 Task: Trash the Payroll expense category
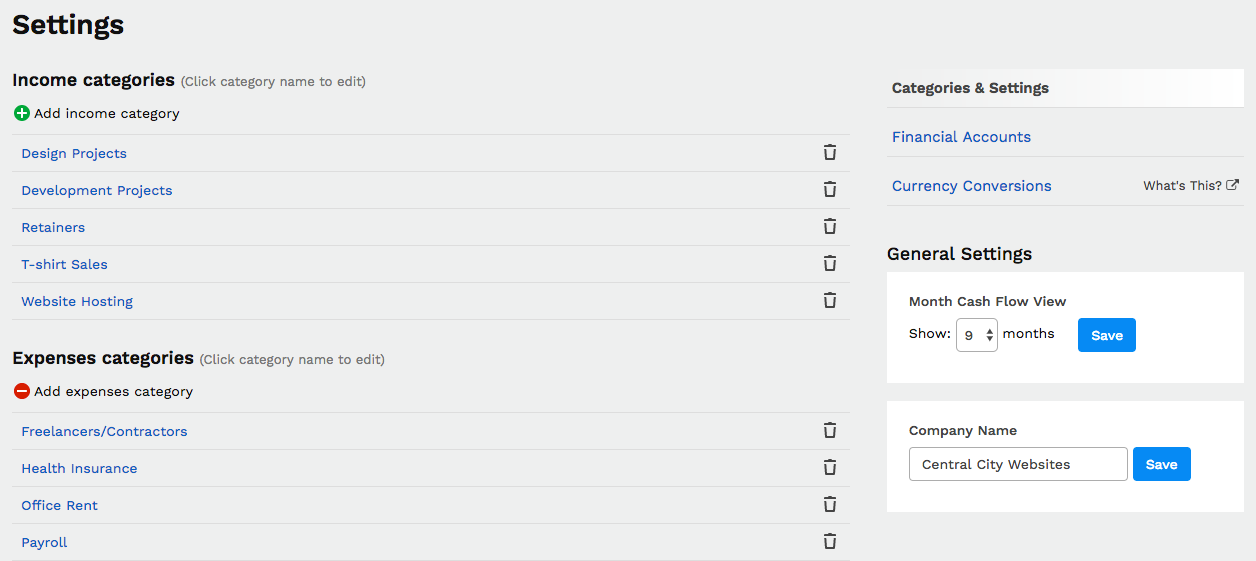(829, 542)
